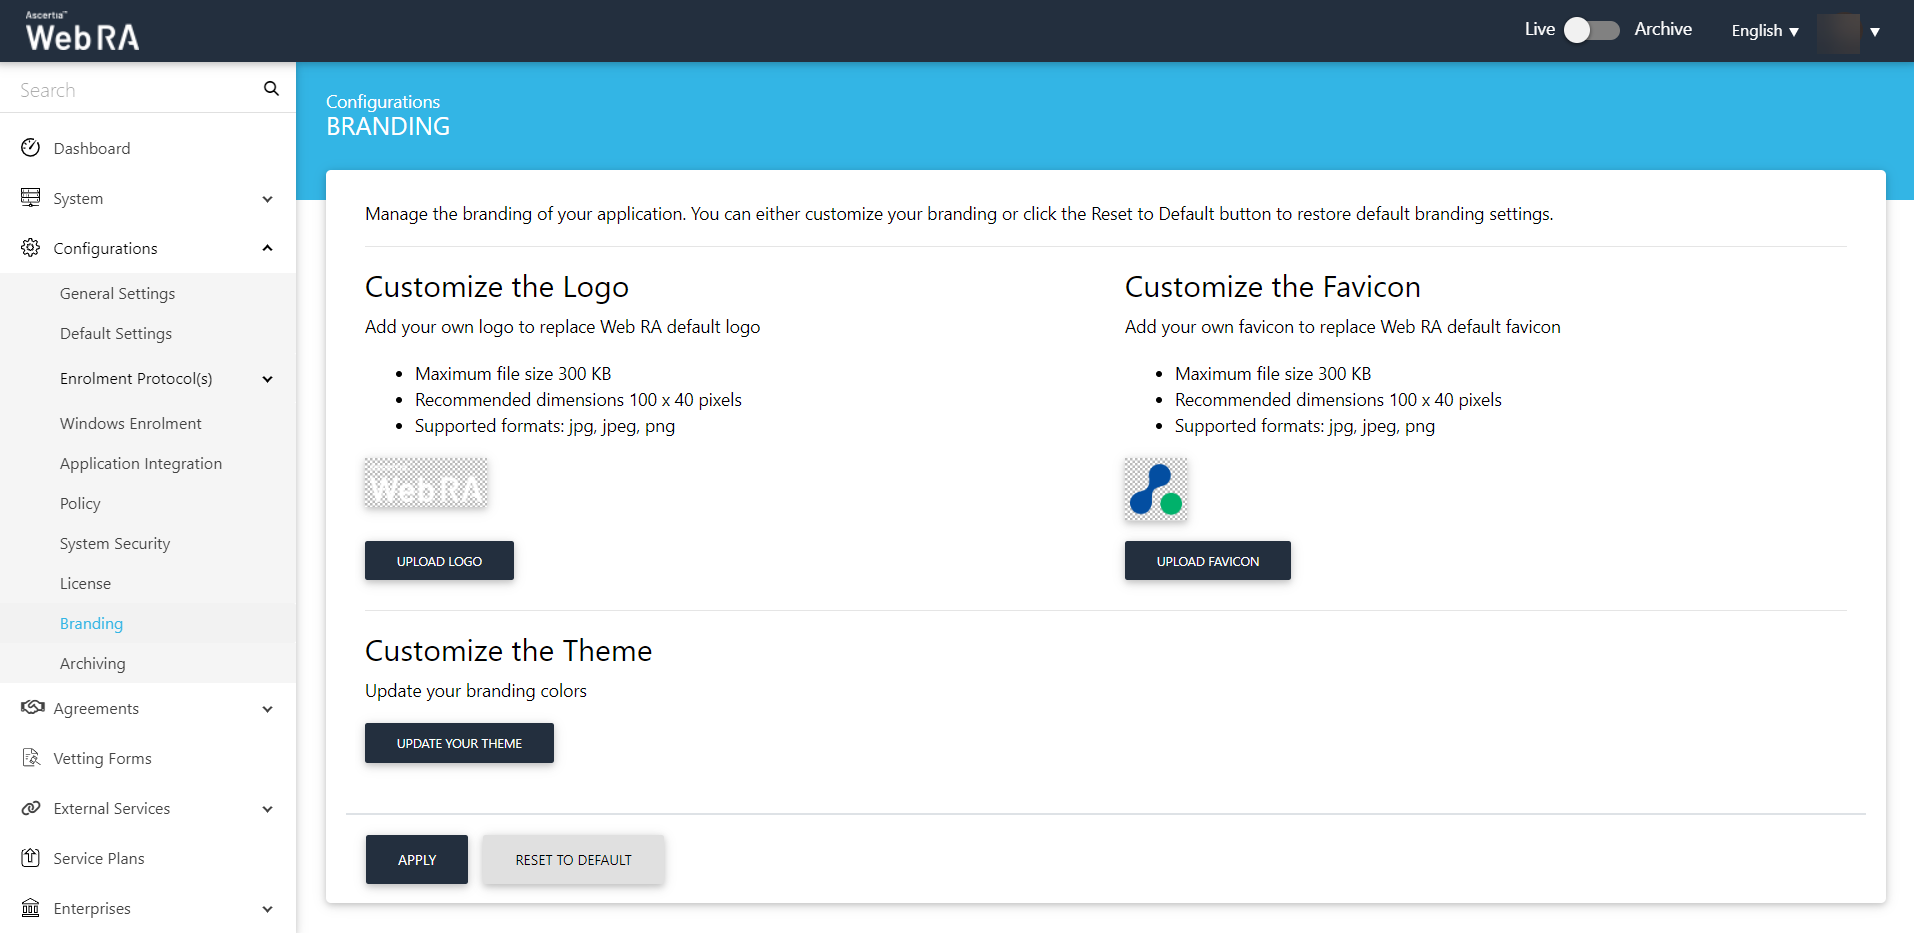Screen dimensions: 1914x933
Task: Click the WebRA logo in header
Action: point(82,31)
